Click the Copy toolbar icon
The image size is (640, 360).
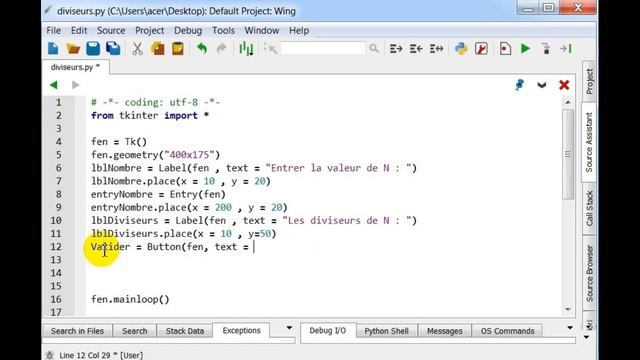point(158,49)
